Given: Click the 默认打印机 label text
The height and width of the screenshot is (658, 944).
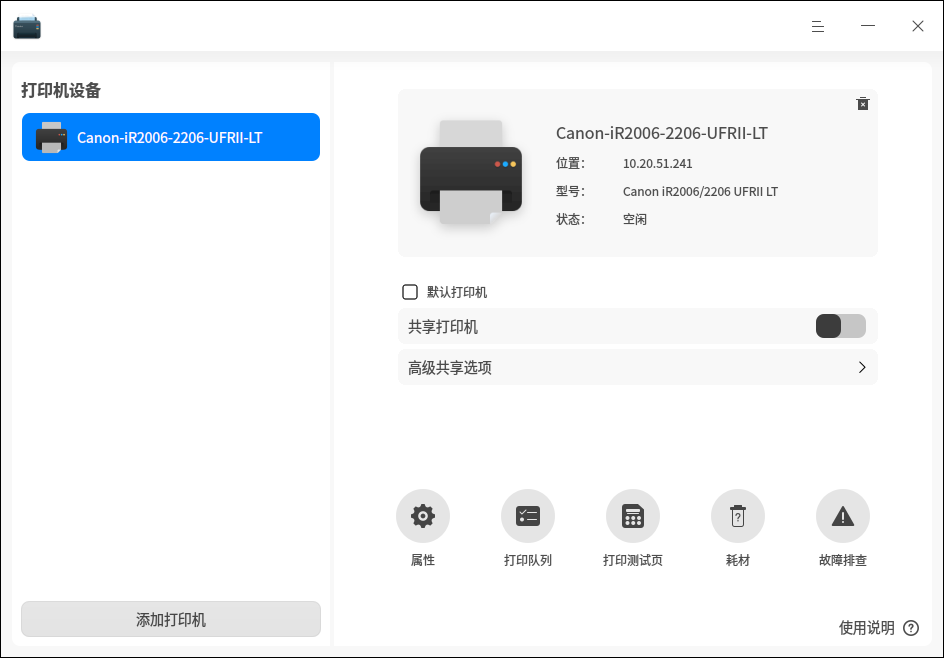Looking at the screenshot, I should [457, 292].
